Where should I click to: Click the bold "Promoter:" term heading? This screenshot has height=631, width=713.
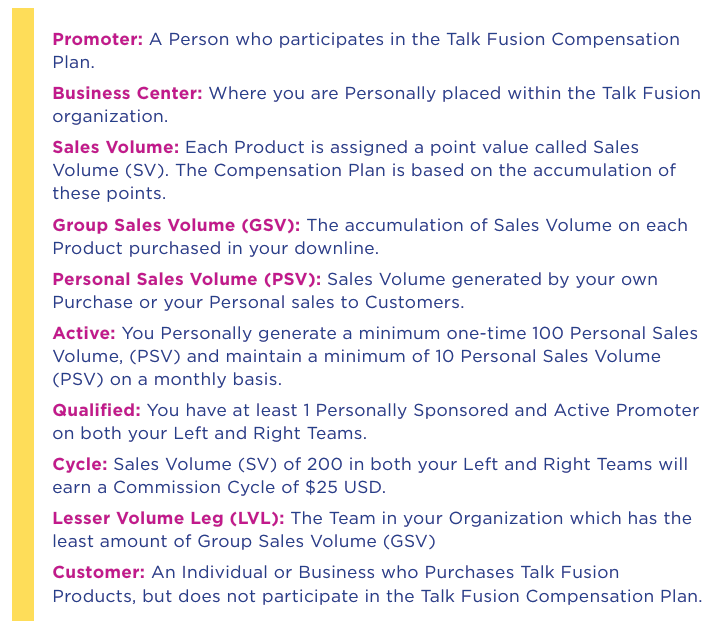point(98,40)
